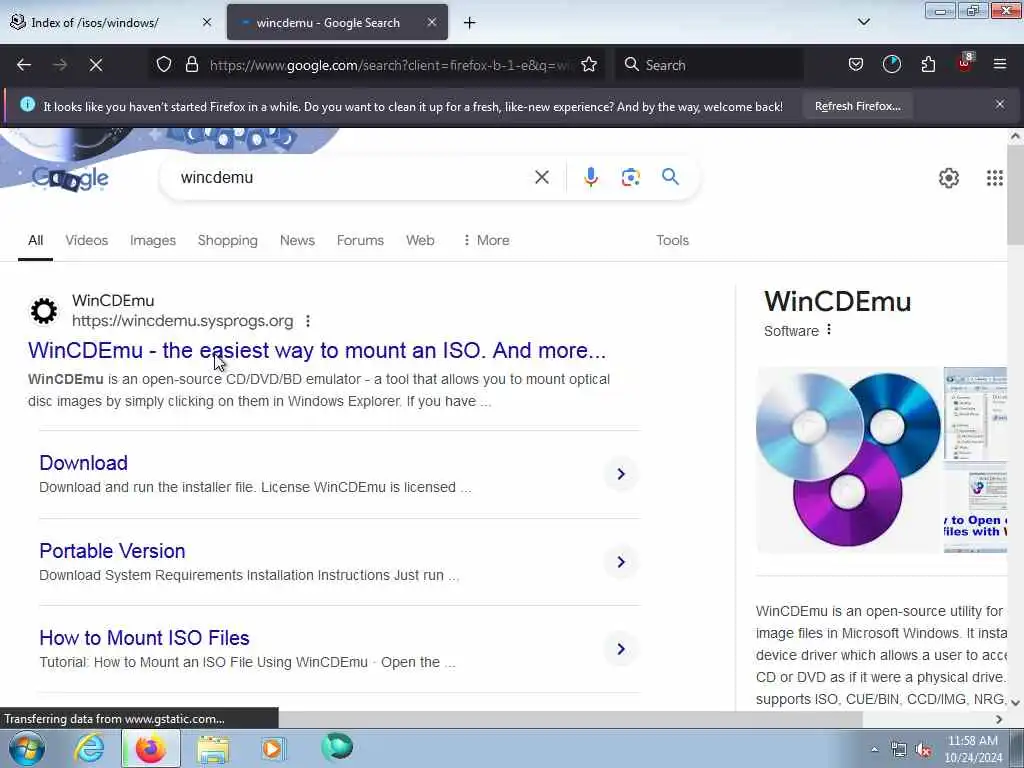Click Refresh Firefox... button
Viewport: 1024px width, 768px height.
[x=857, y=106]
